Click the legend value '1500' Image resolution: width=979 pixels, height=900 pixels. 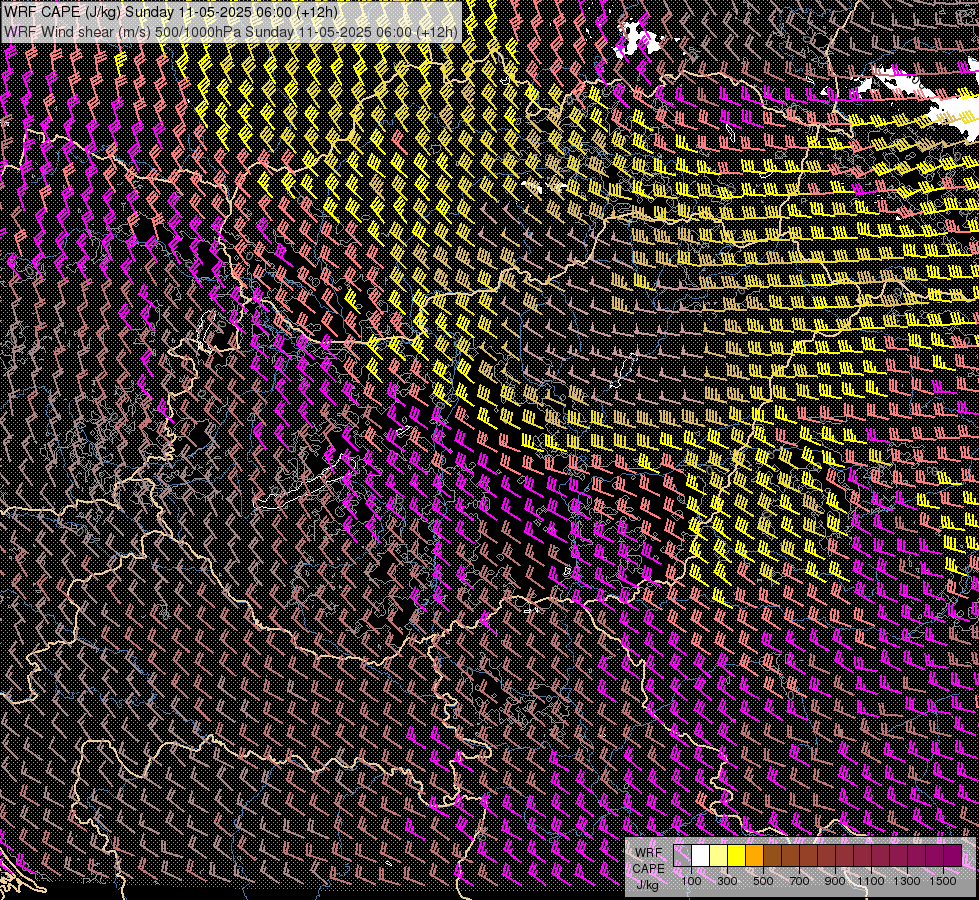coord(943,881)
